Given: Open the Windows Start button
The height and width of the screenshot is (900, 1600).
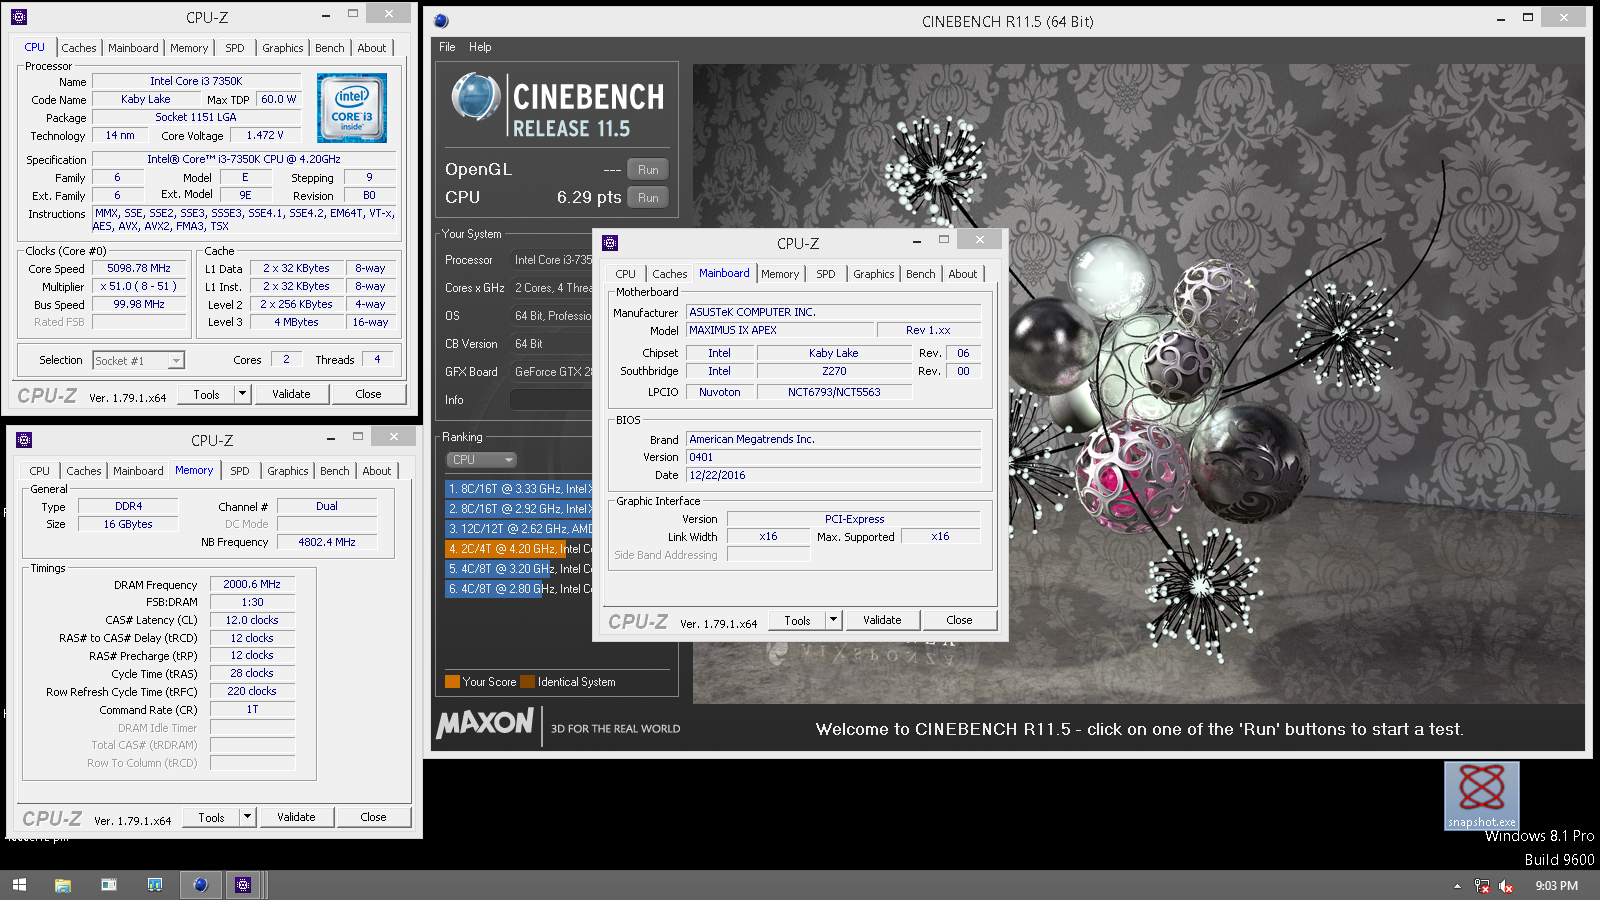Looking at the screenshot, I should pos(19,885).
